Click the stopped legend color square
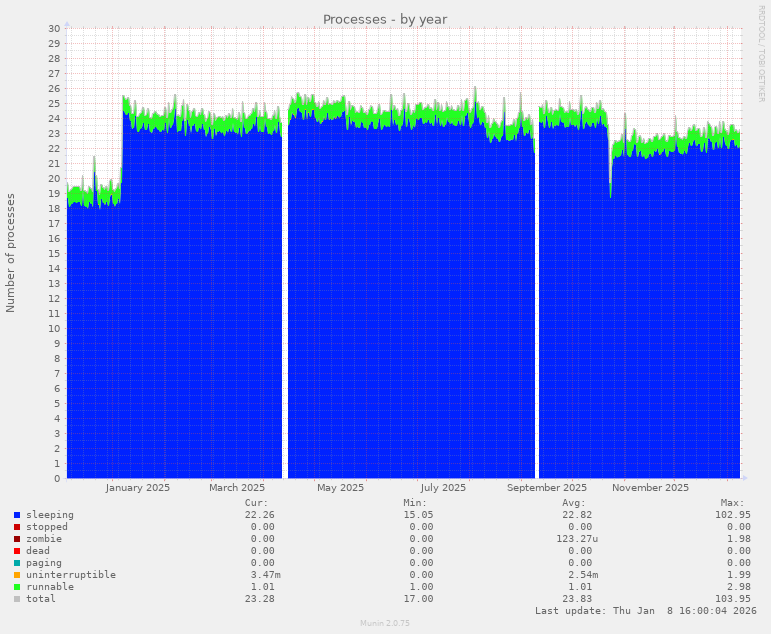 point(17,527)
